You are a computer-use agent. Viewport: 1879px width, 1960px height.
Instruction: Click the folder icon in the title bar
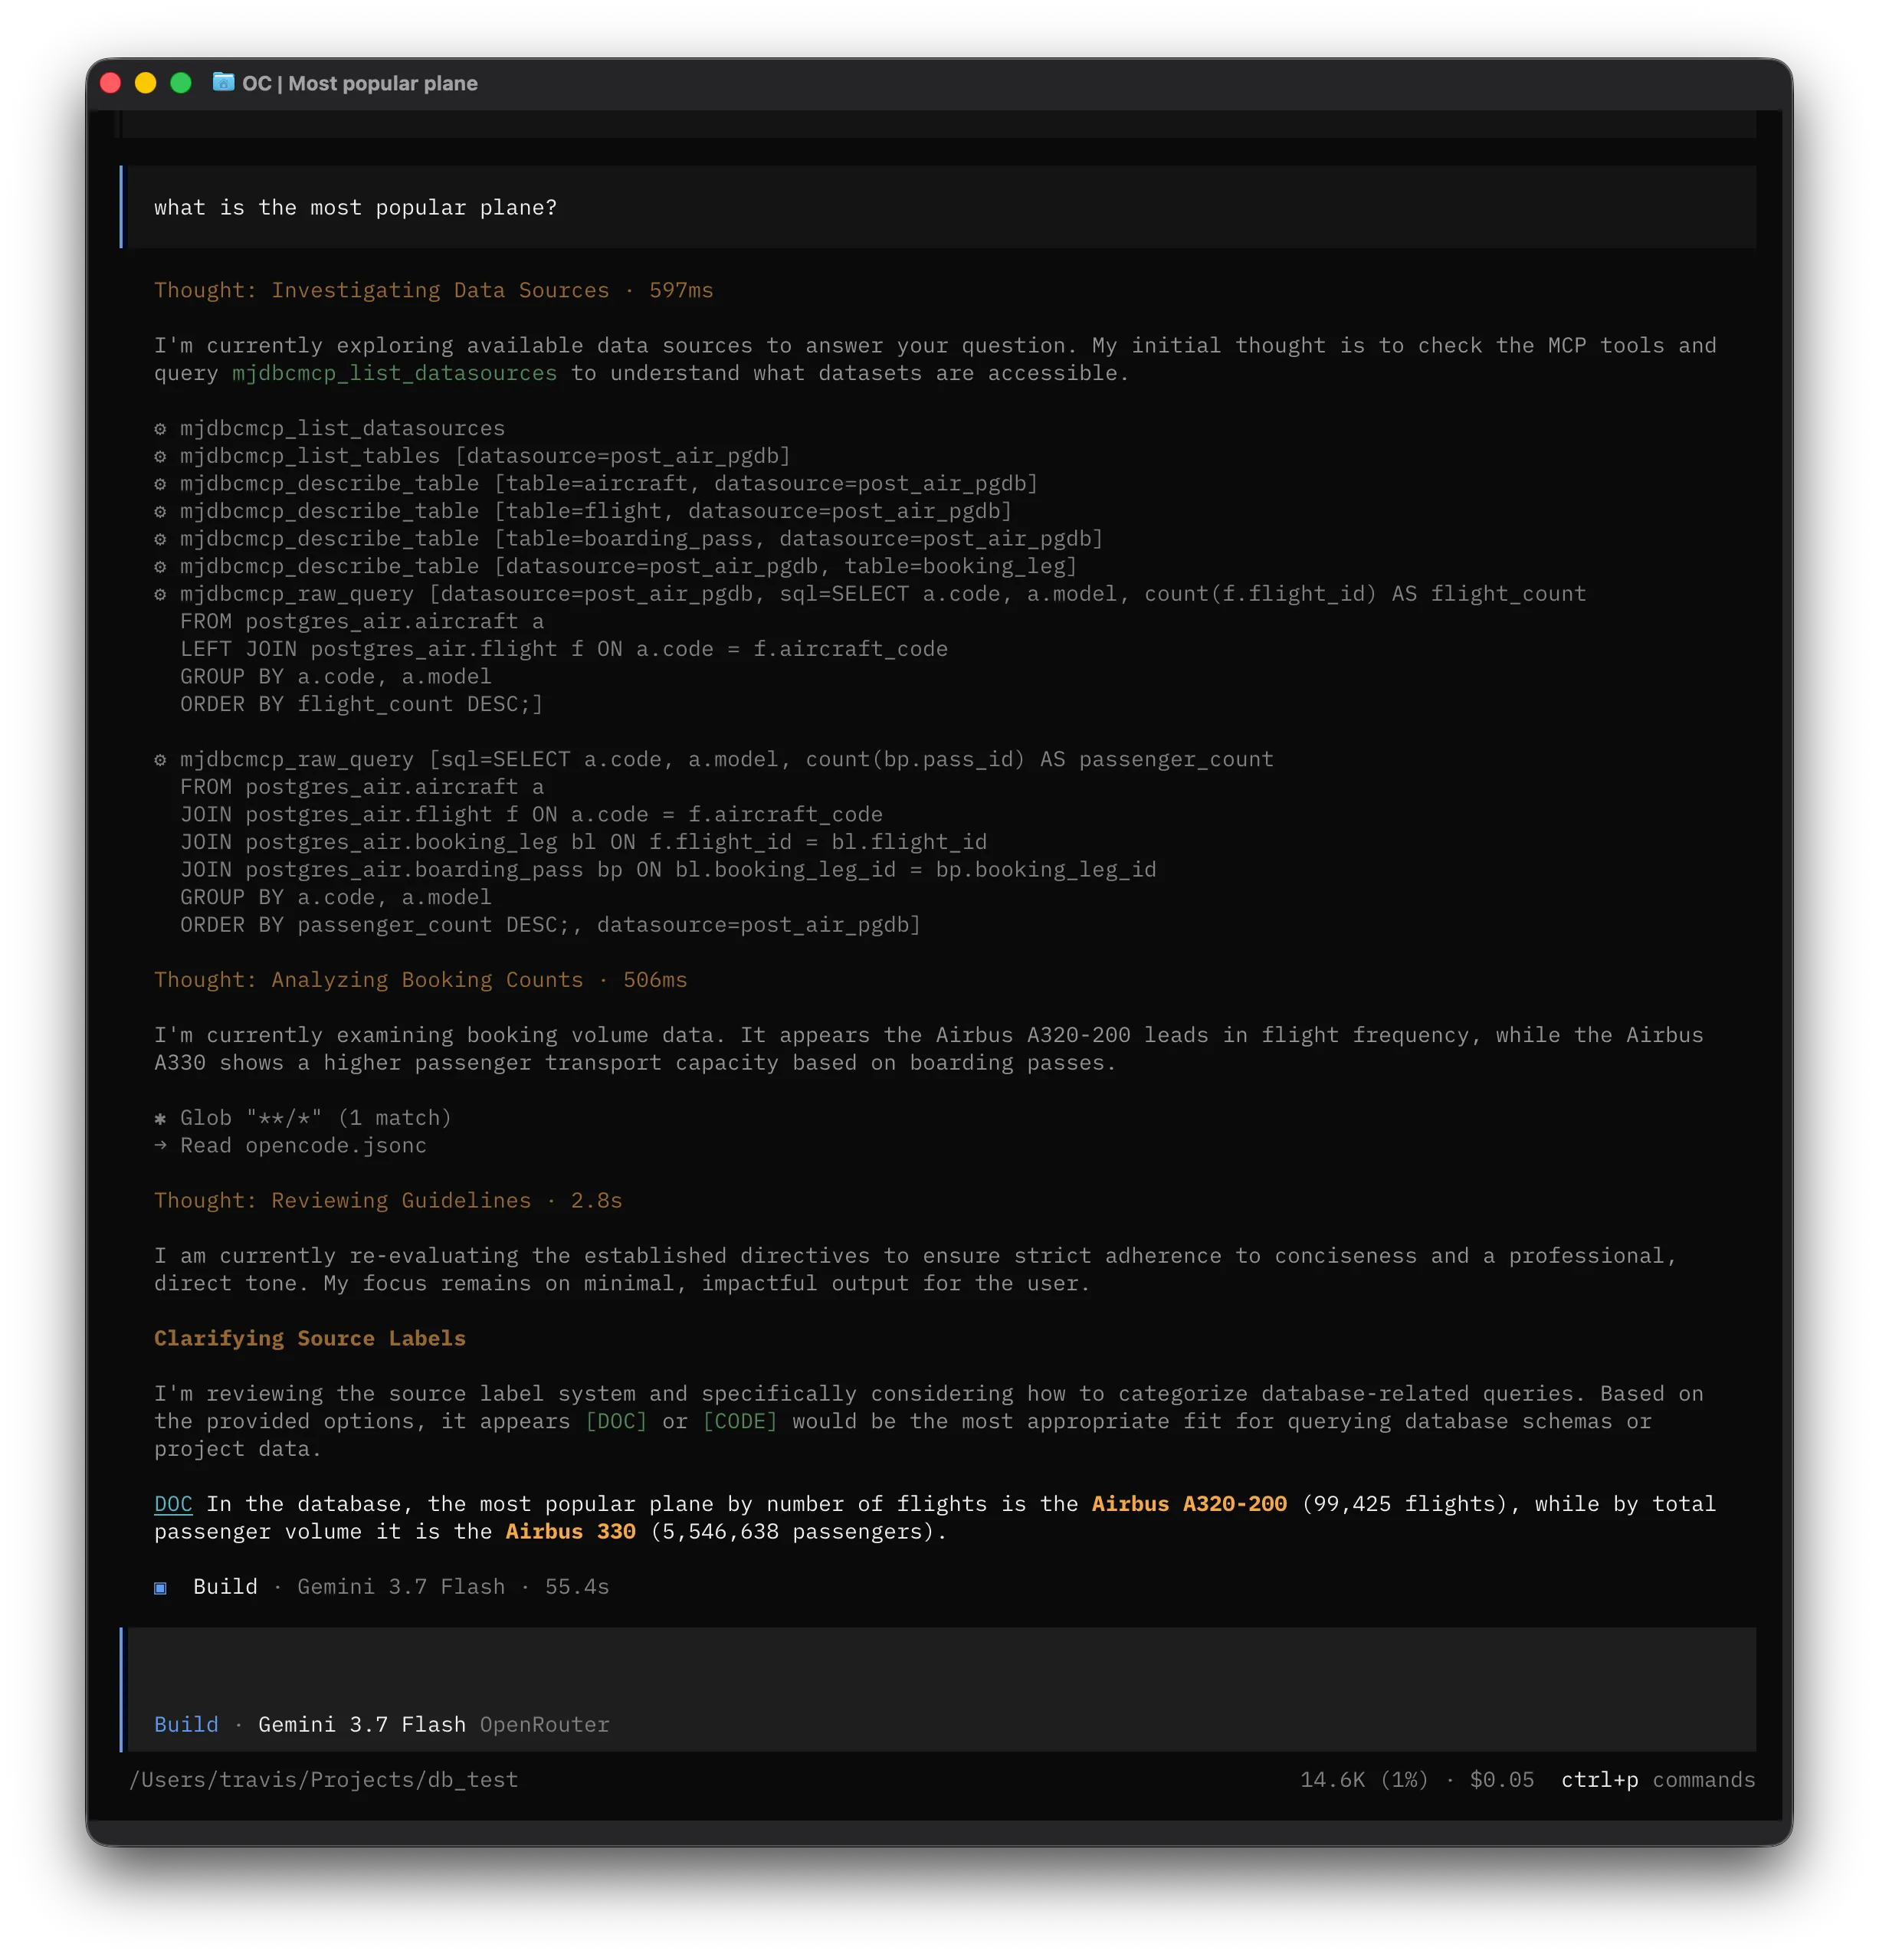pos(223,82)
